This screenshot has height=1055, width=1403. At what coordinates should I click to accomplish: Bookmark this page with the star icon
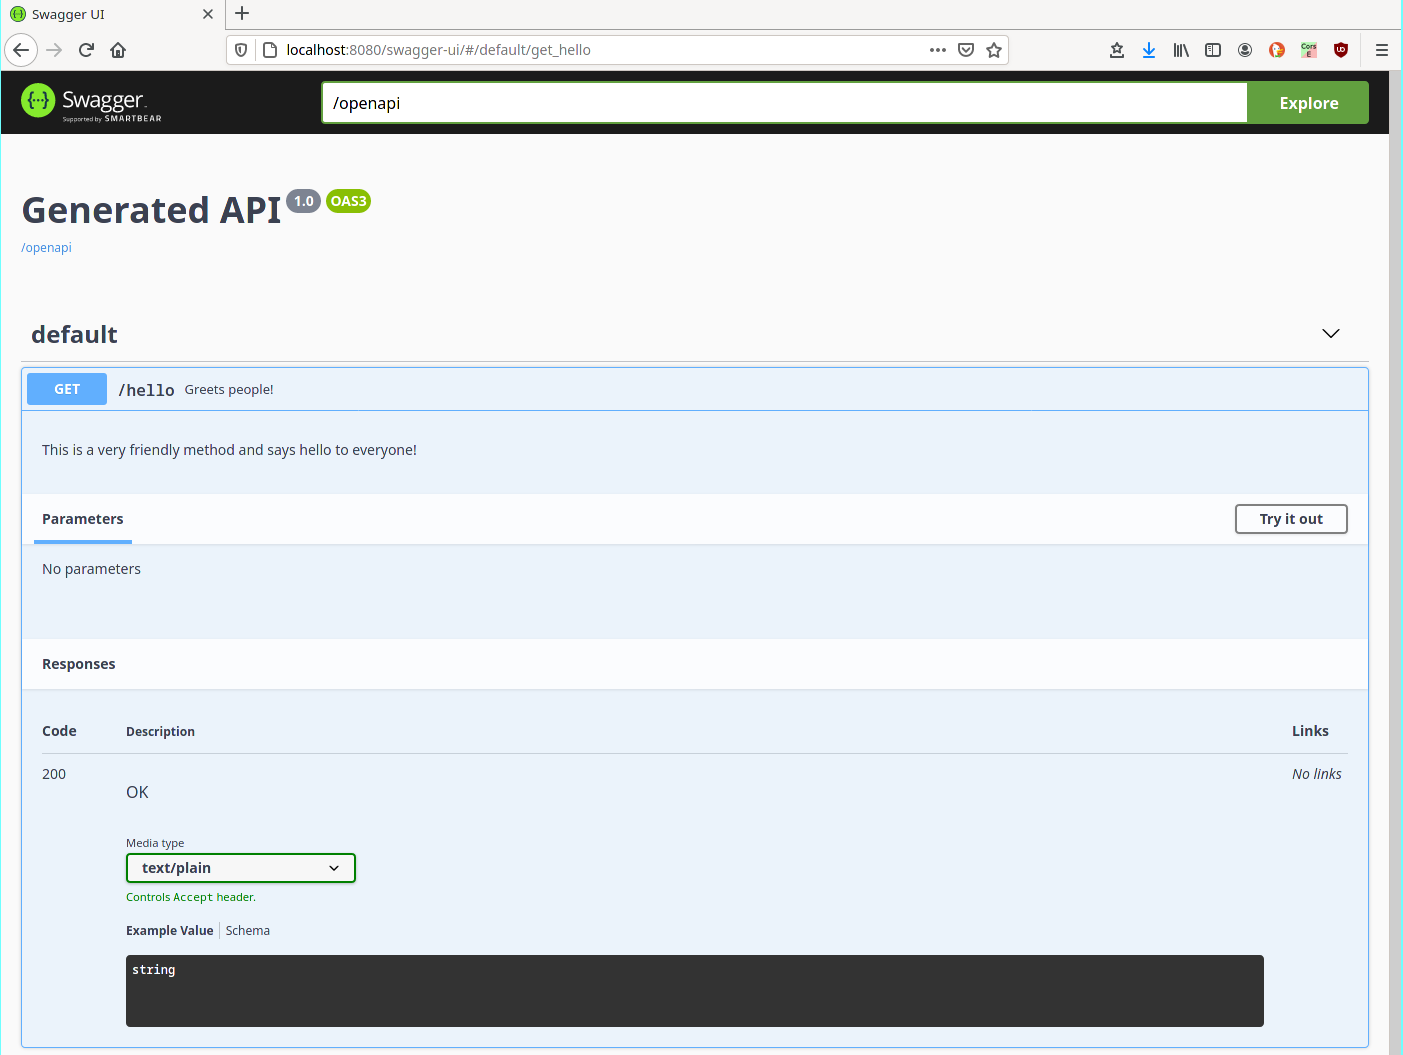pyautogui.click(x=993, y=50)
